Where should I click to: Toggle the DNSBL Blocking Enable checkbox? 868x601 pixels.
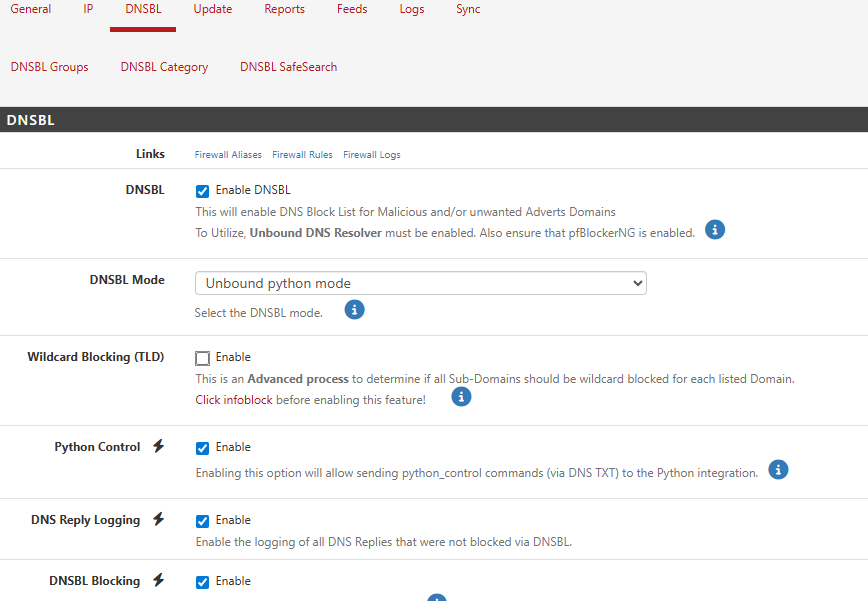[203, 582]
